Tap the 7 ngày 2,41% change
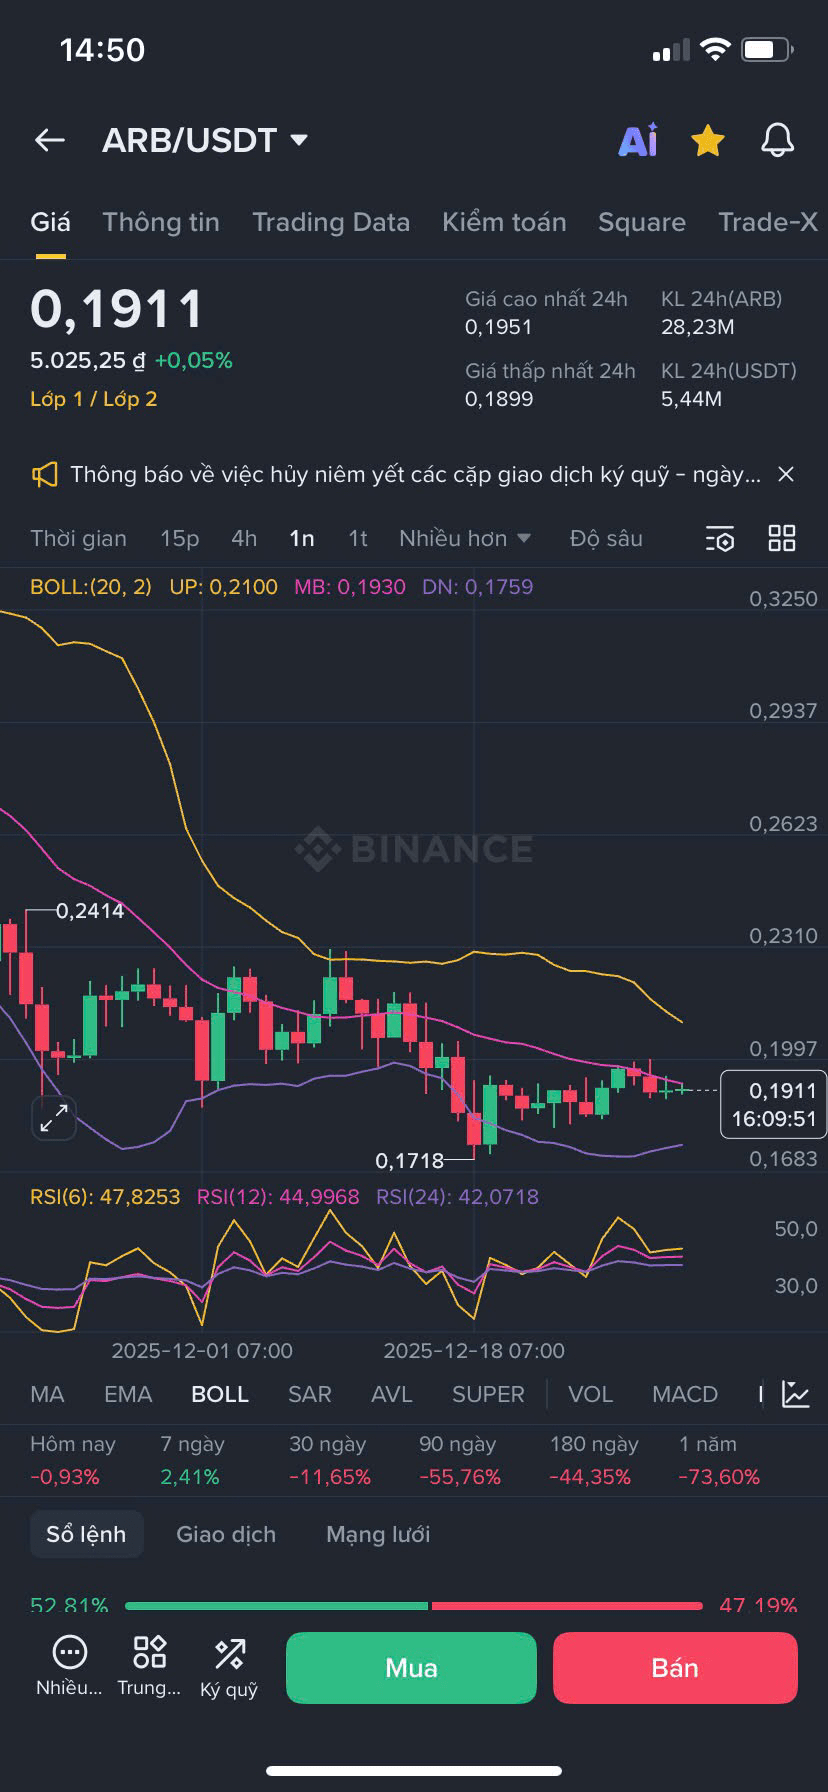Image resolution: width=828 pixels, height=1792 pixels. [x=192, y=1461]
